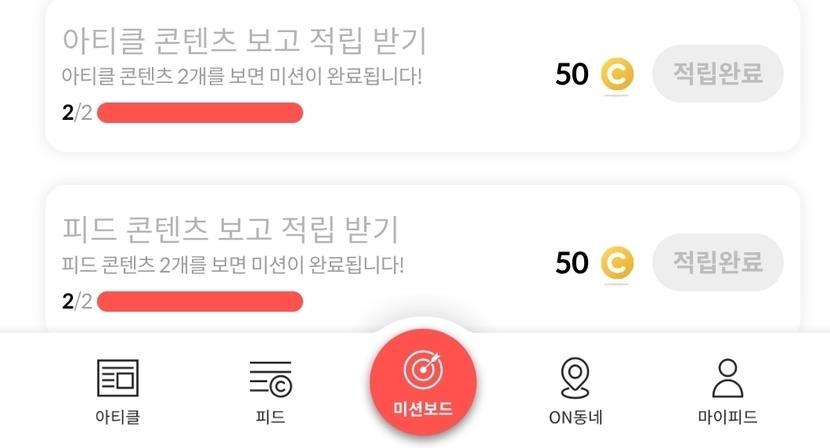Click the red progress bar of the 피드 mission
Viewport: 830px width, 448px height.
pos(200,301)
